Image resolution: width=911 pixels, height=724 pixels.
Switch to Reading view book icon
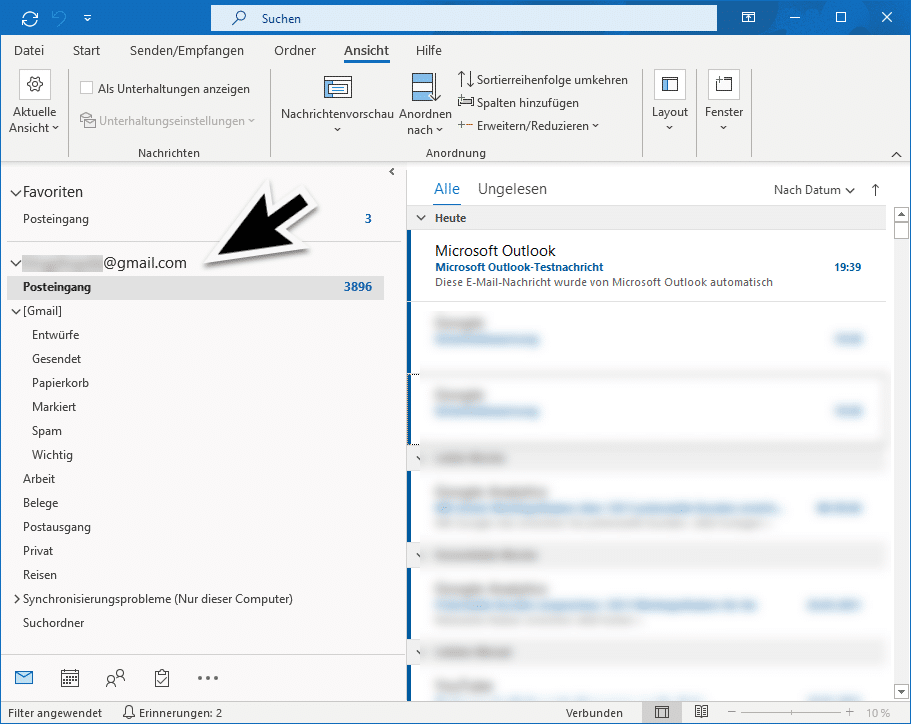701,712
